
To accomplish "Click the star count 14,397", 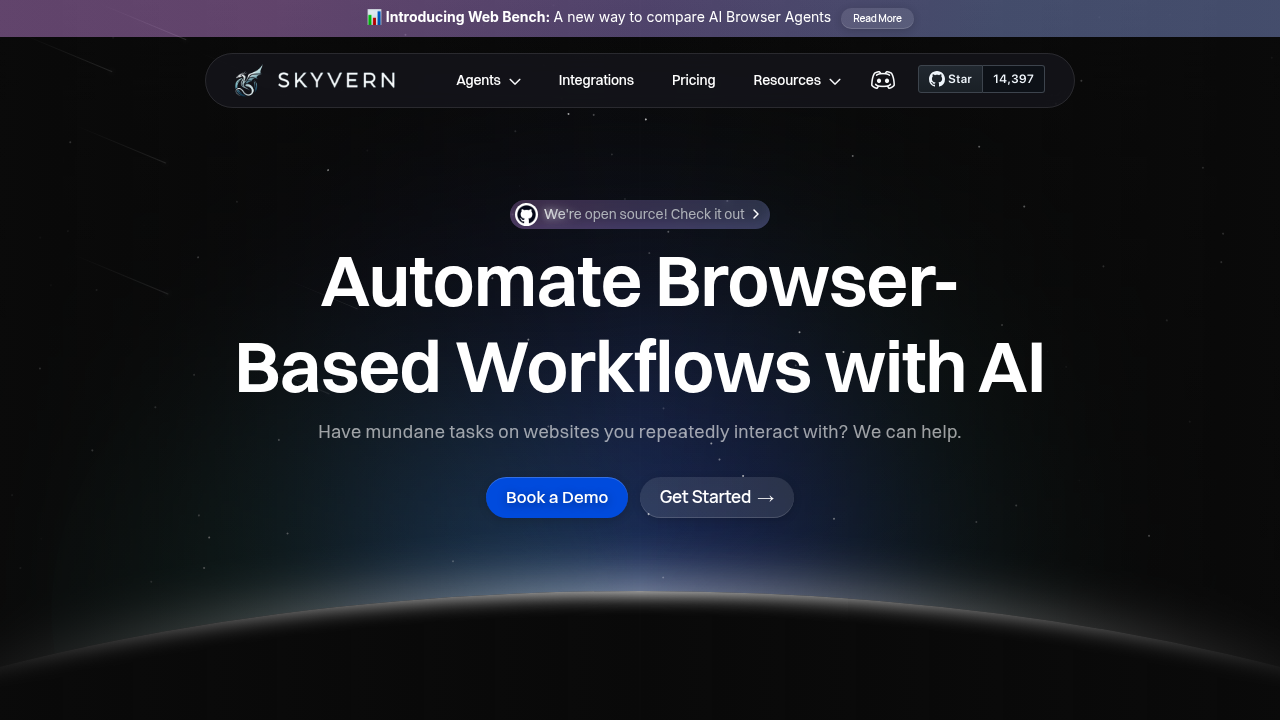I will point(1013,79).
